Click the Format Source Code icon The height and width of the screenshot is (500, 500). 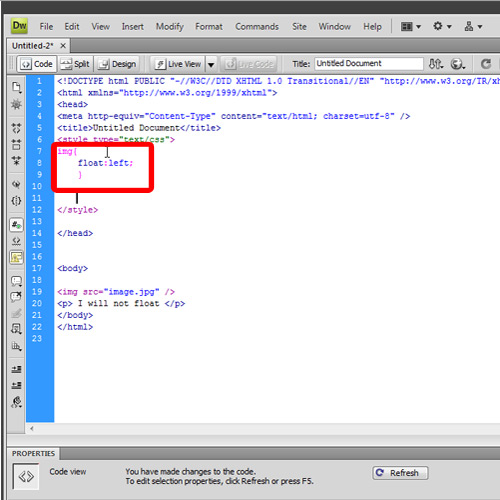click(16, 402)
